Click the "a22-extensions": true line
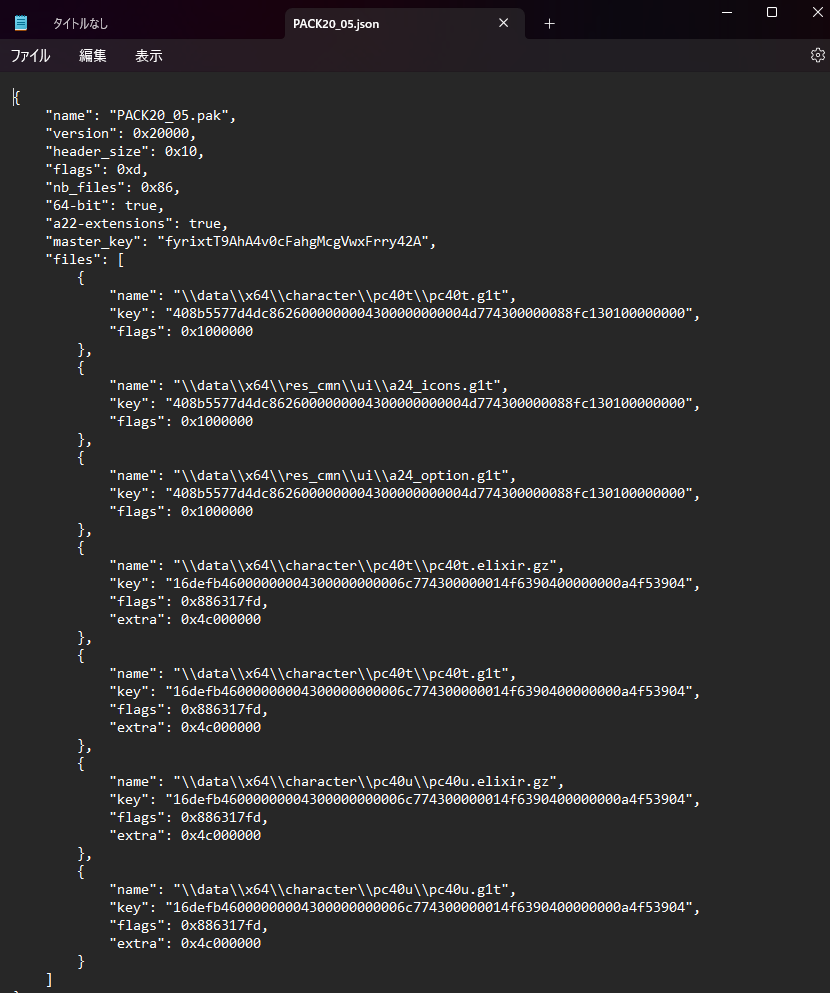This screenshot has width=830, height=993. click(137, 224)
